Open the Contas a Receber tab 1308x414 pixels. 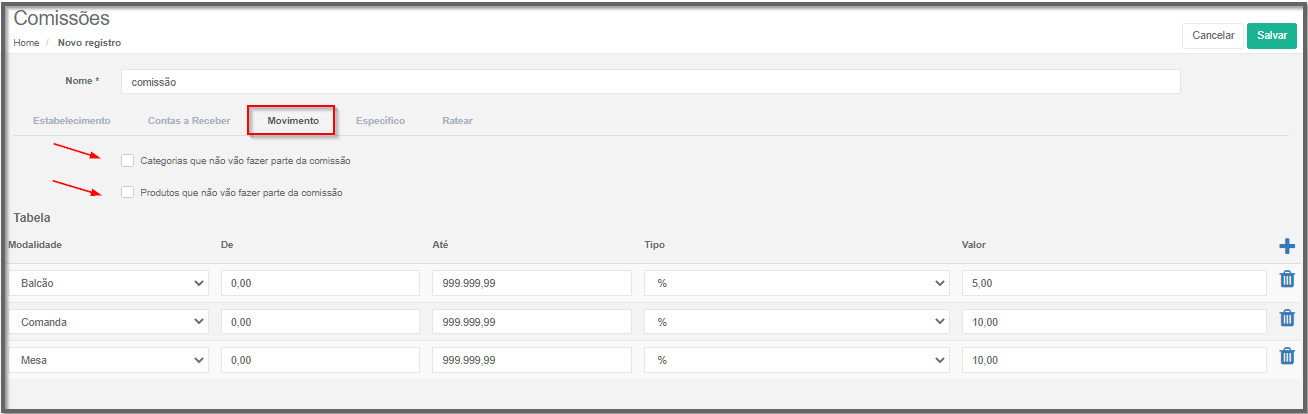point(189,120)
